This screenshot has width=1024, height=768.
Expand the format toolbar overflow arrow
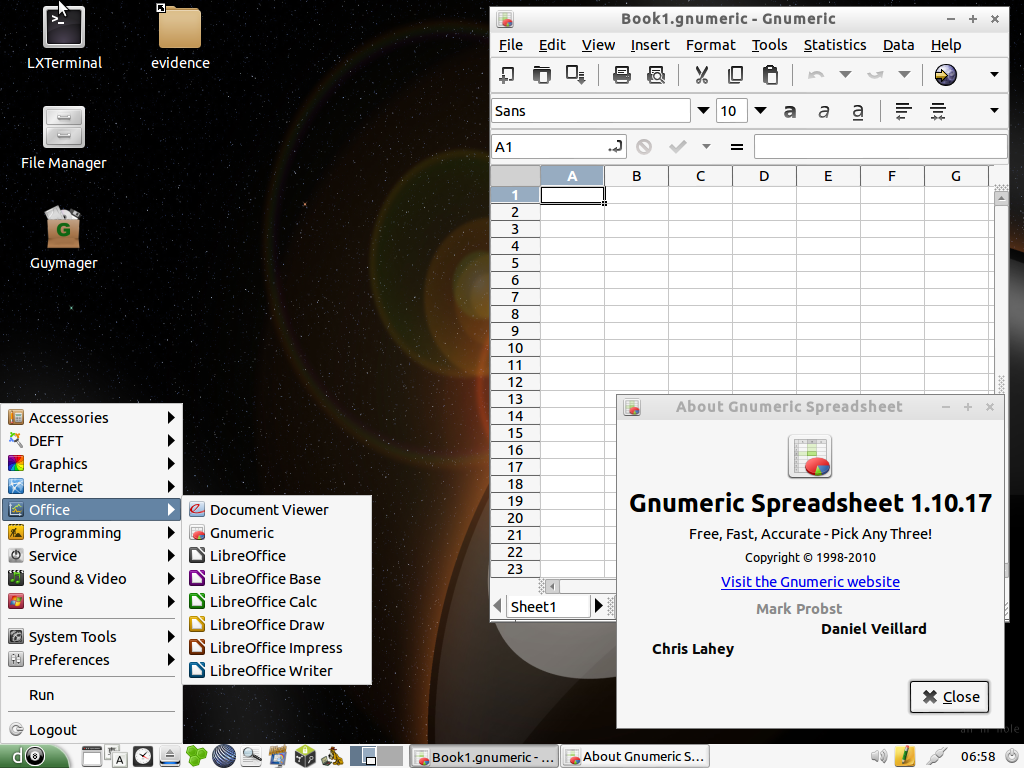[x=994, y=110]
